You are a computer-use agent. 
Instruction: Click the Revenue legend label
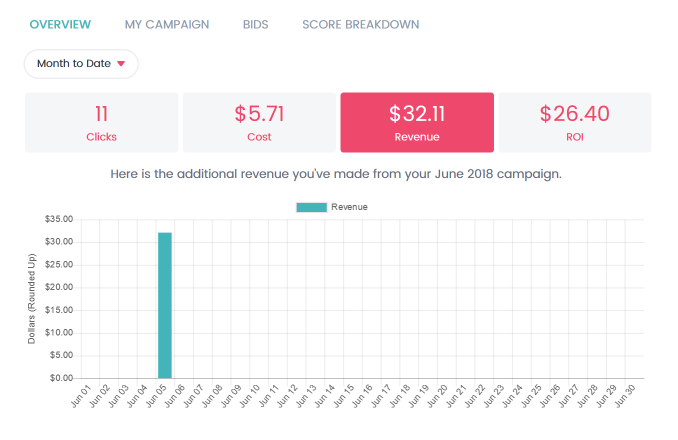(x=349, y=207)
